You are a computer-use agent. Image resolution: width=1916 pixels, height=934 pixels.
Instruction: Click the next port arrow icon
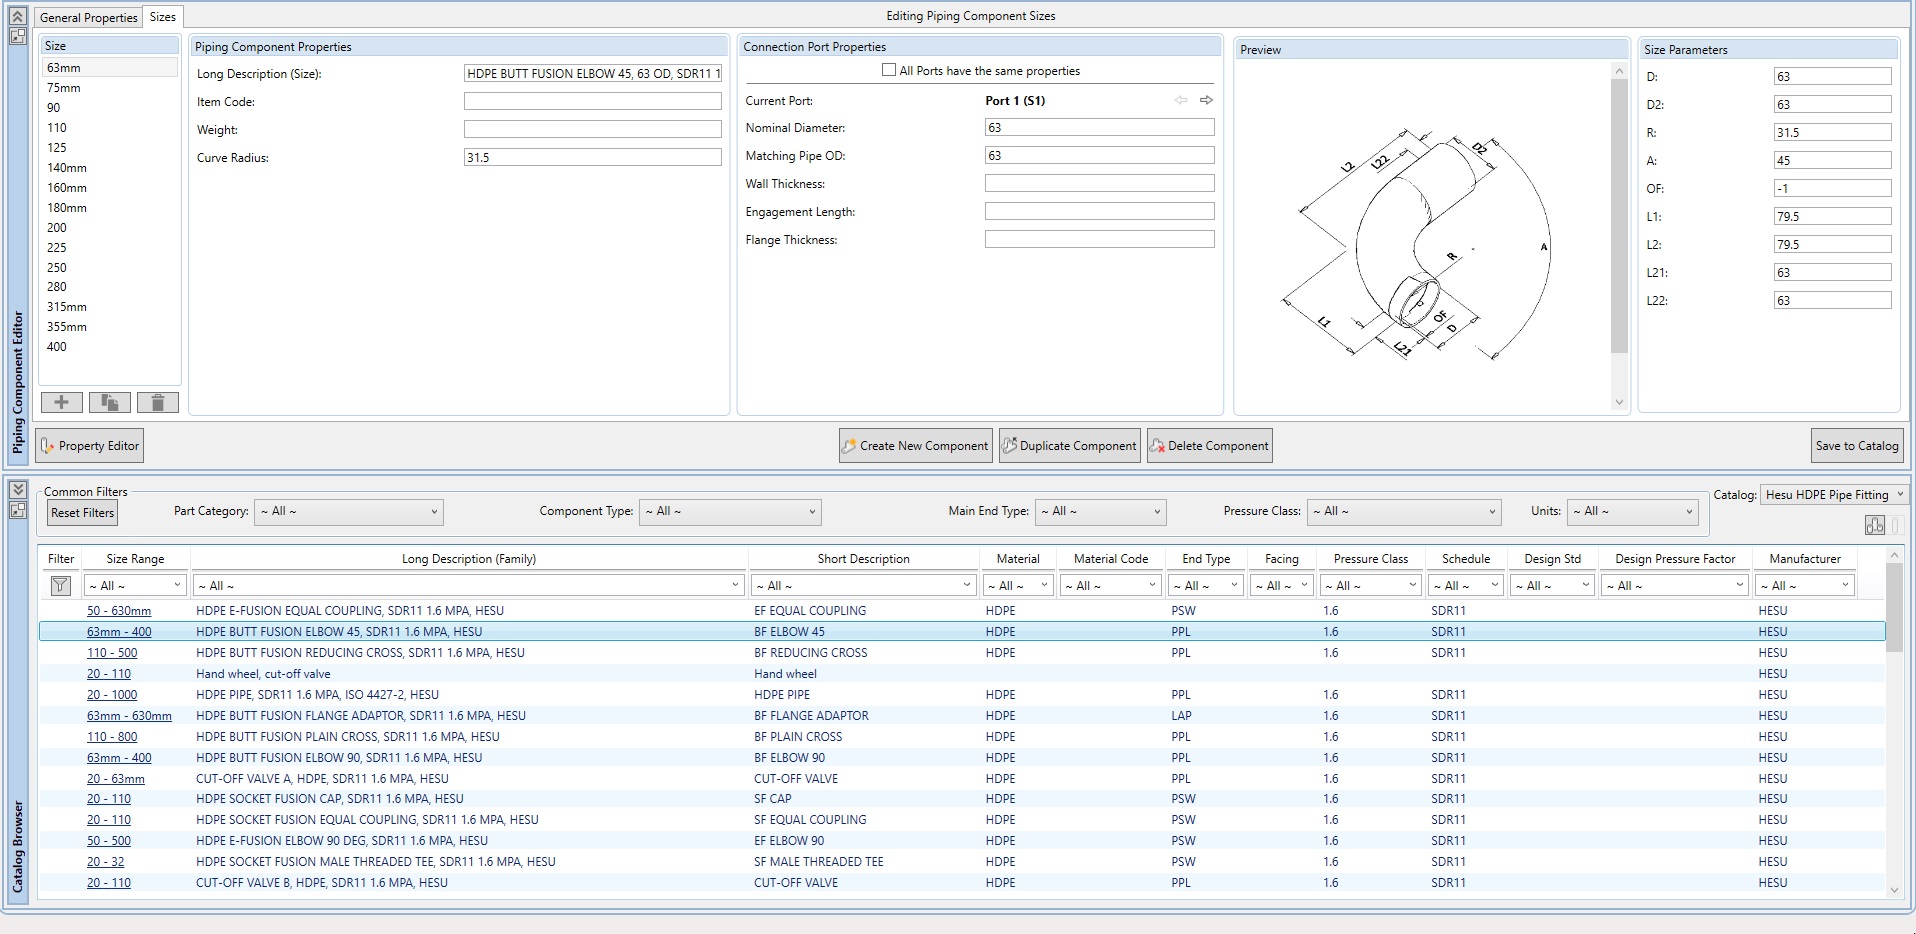pyautogui.click(x=1206, y=100)
